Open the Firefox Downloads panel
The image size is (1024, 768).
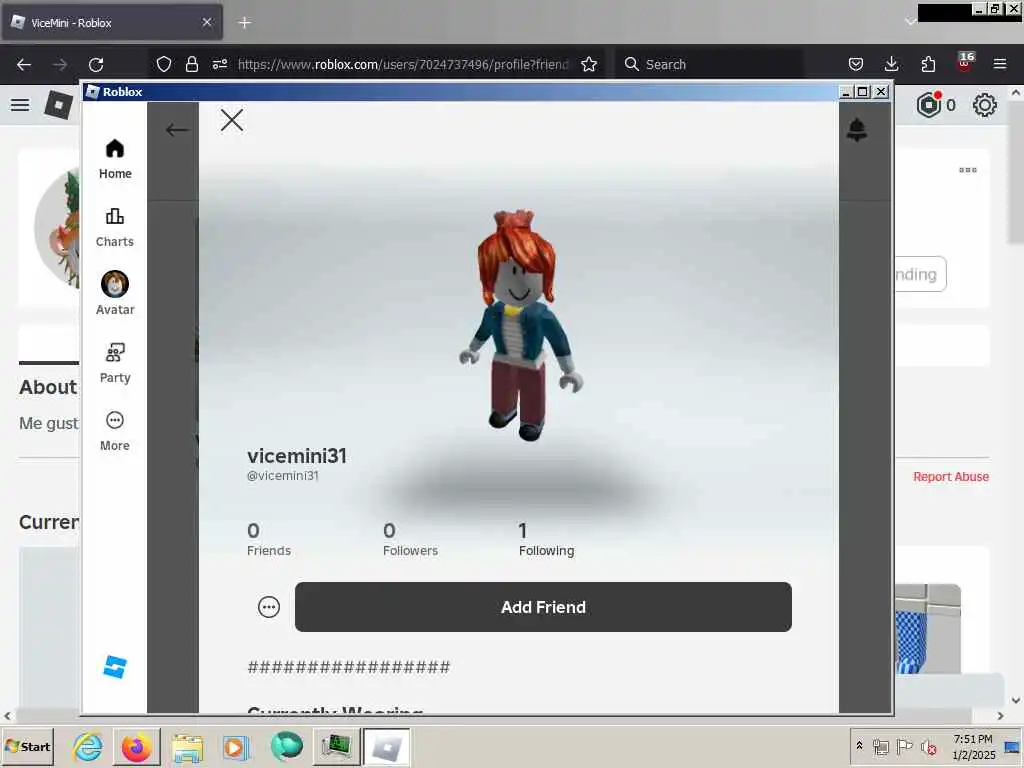891,64
